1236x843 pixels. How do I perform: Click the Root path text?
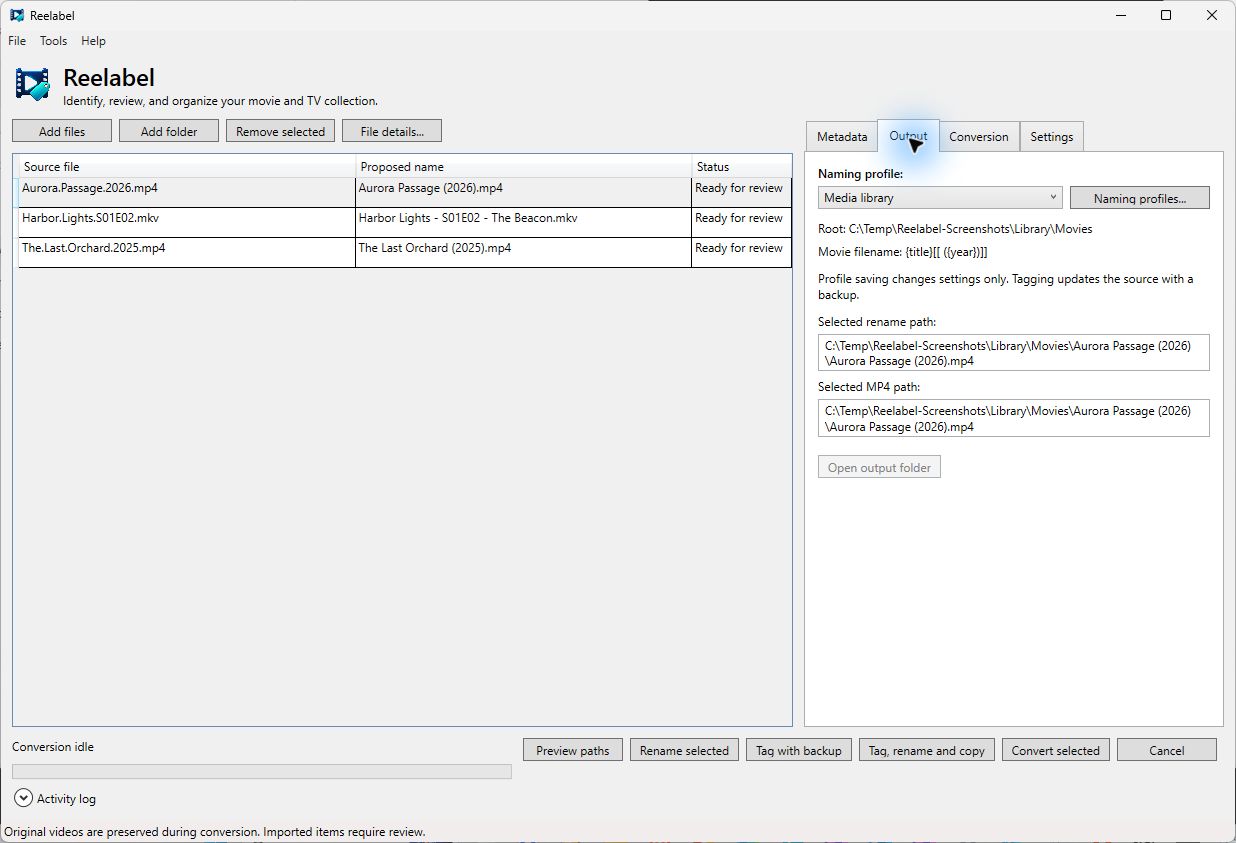[x=955, y=229]
